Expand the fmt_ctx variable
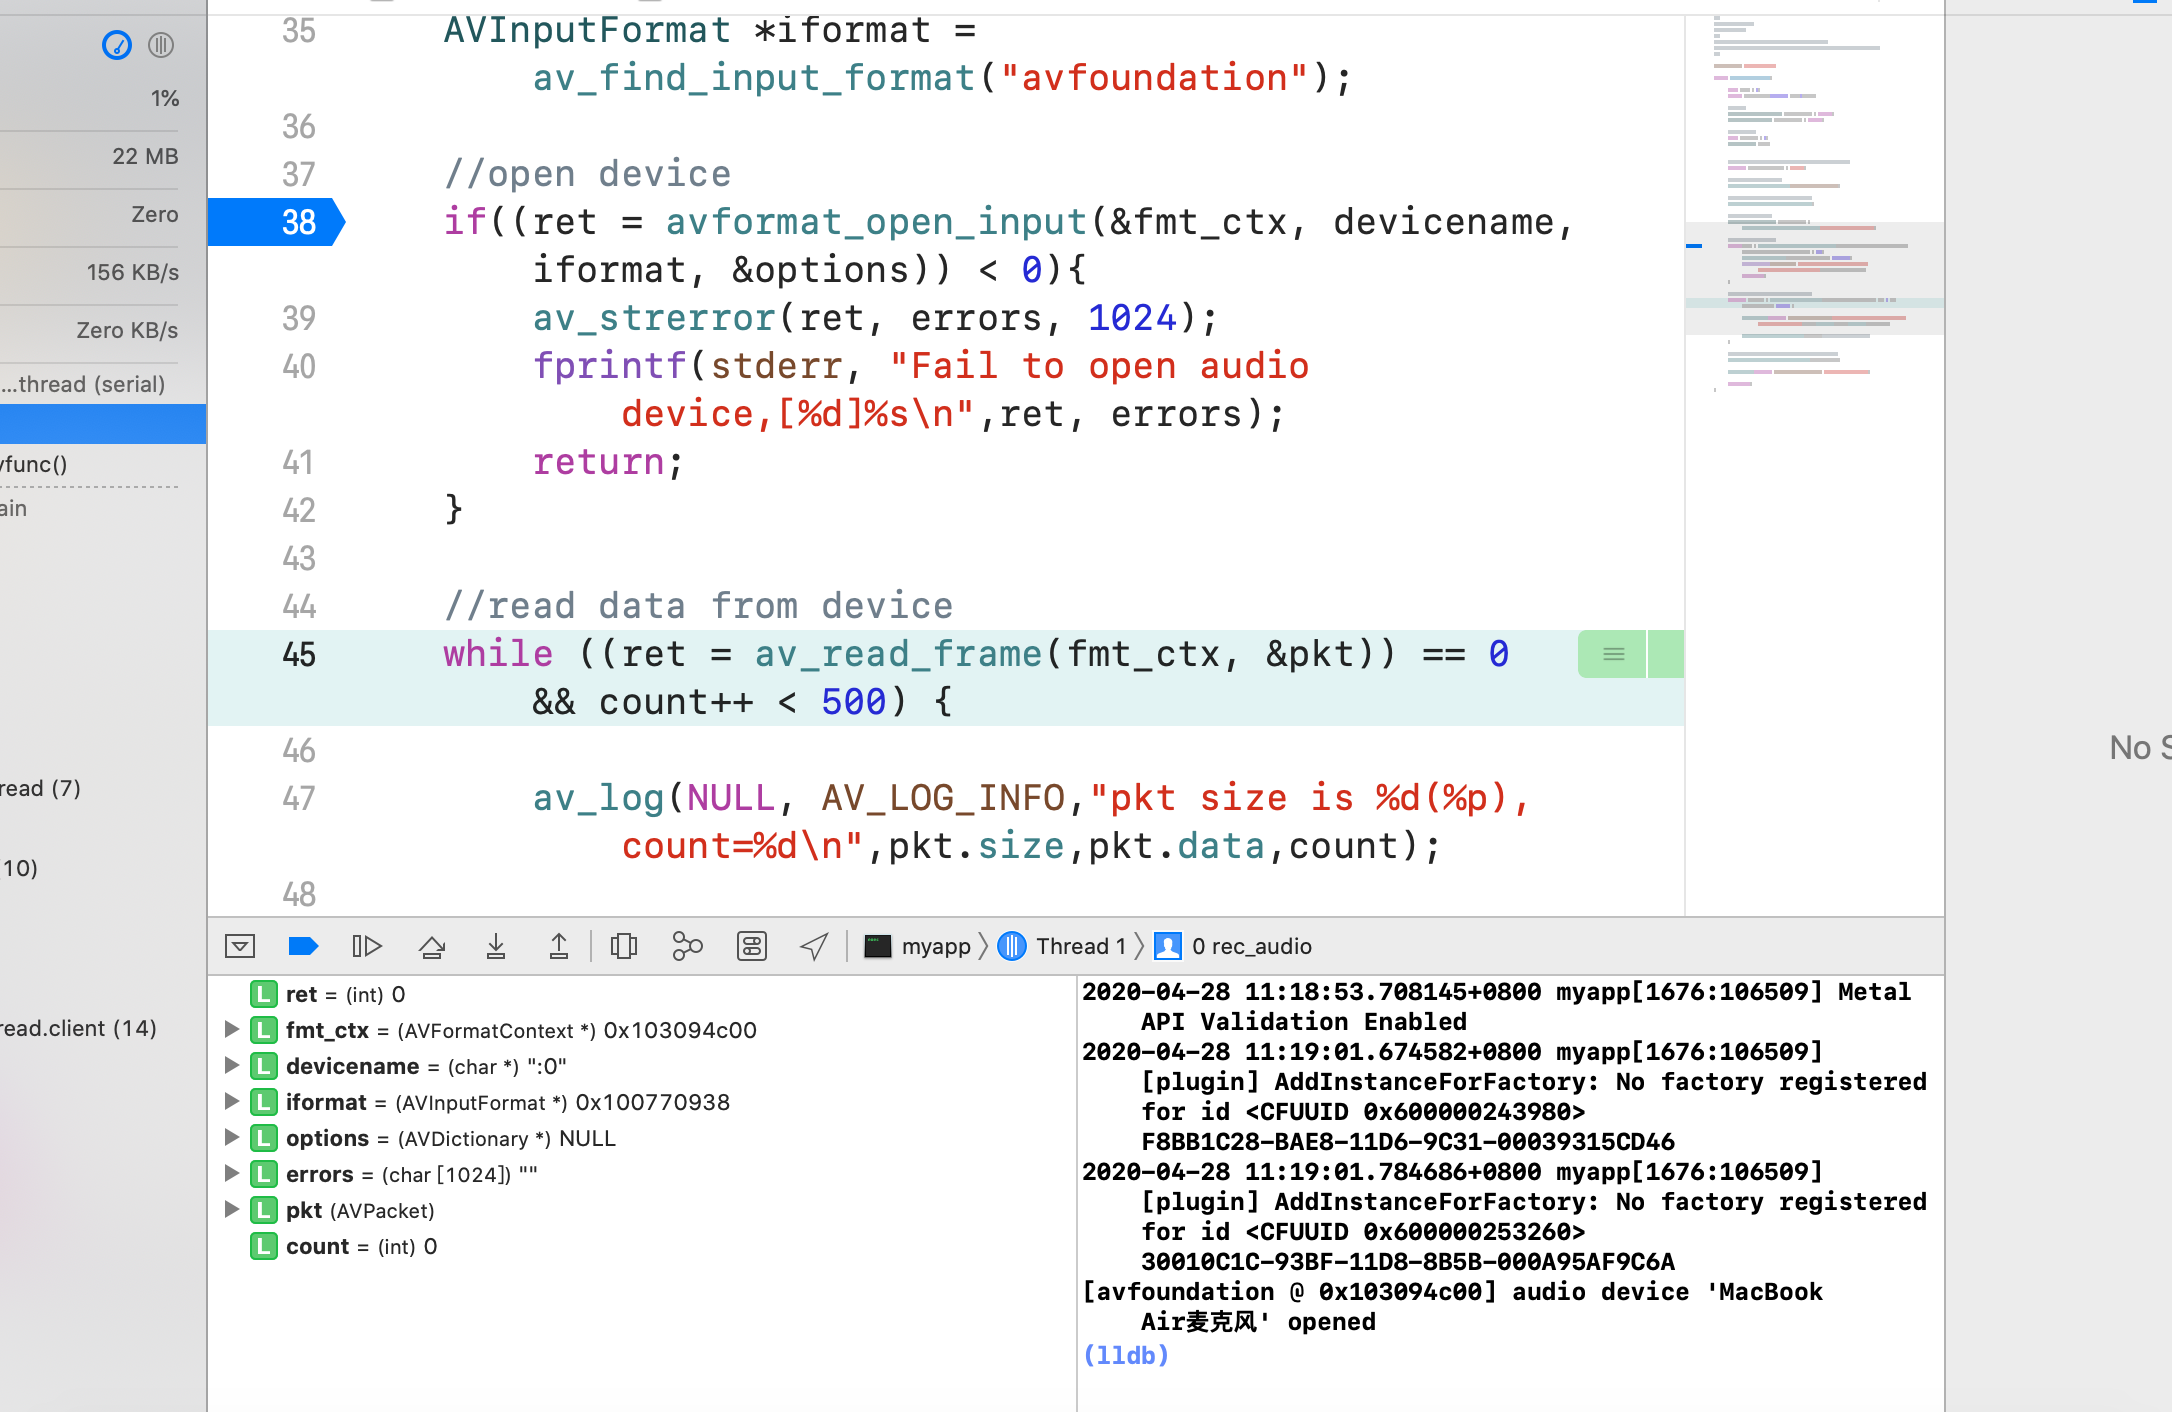Image resolution: width=2172 pixels, height=1412 pixels. coord(231,1029)
